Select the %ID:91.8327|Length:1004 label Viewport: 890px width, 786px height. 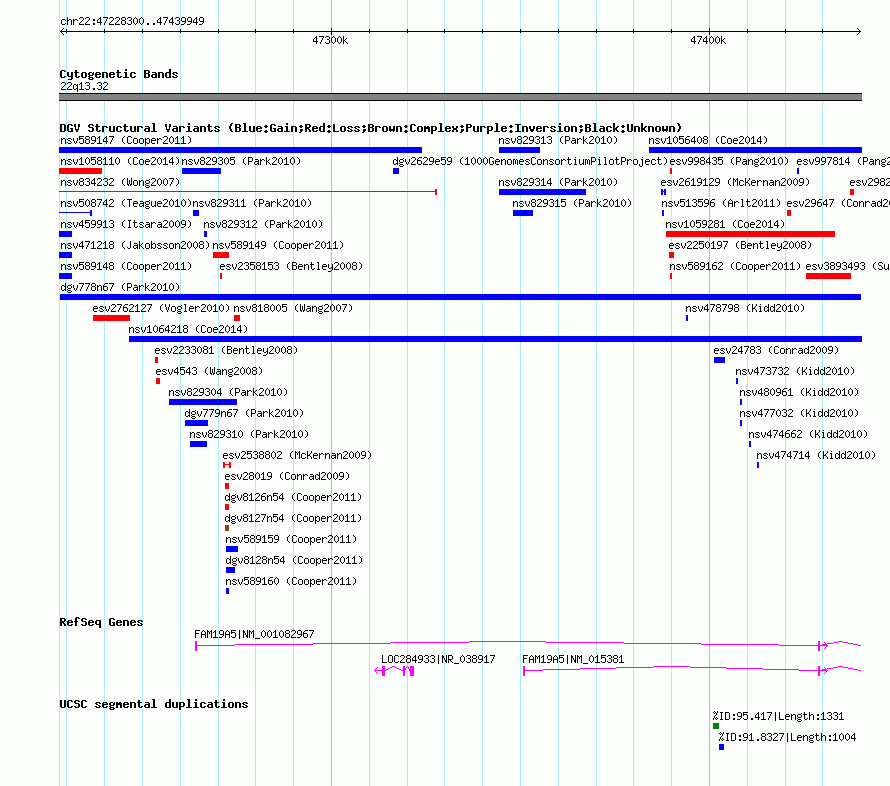(x=787, y=737)
